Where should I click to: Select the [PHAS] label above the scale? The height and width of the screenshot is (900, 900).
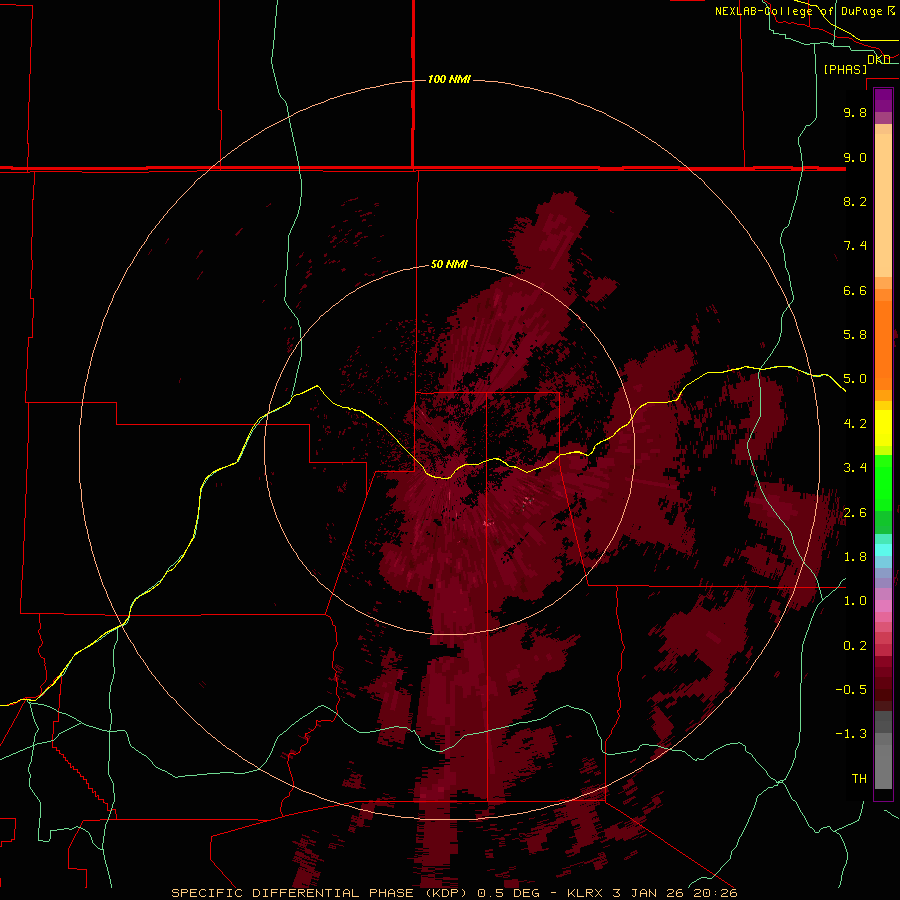click(845, 69)
